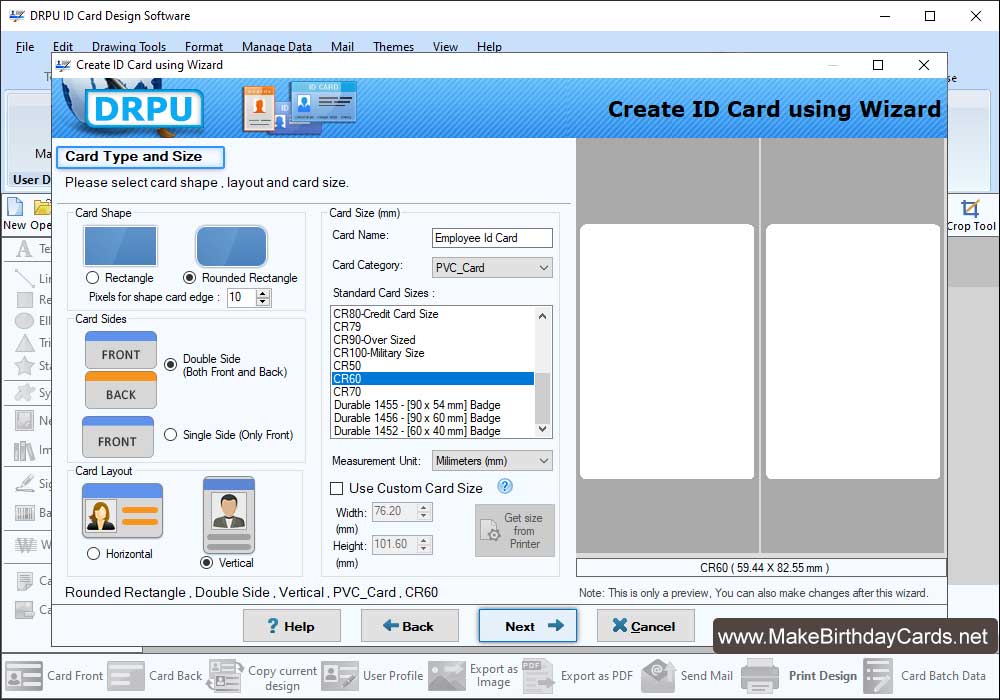Viewport: 1000px width, 700px height.
Task: Select the Text tool icon in left sidebar
Action: [x=24, y=249]
